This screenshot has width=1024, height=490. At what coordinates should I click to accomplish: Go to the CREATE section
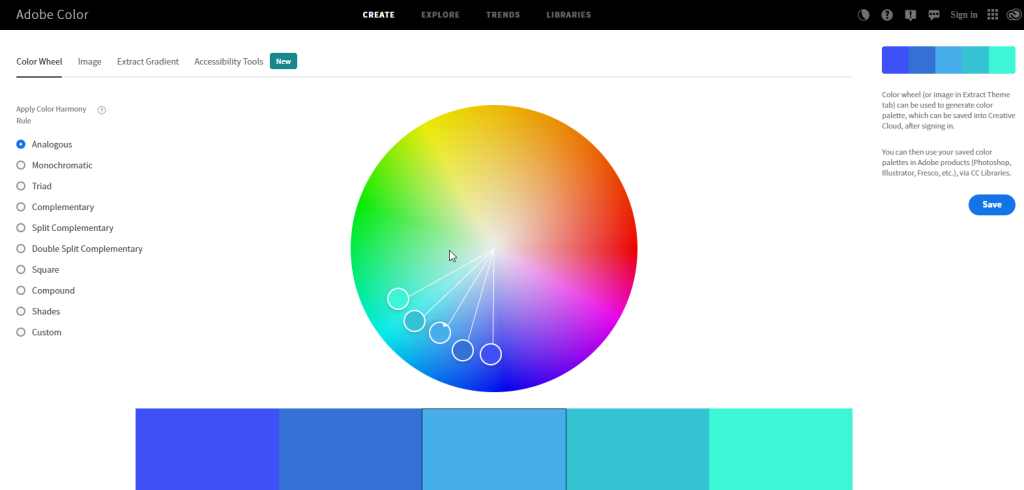[x=379, y=15]
